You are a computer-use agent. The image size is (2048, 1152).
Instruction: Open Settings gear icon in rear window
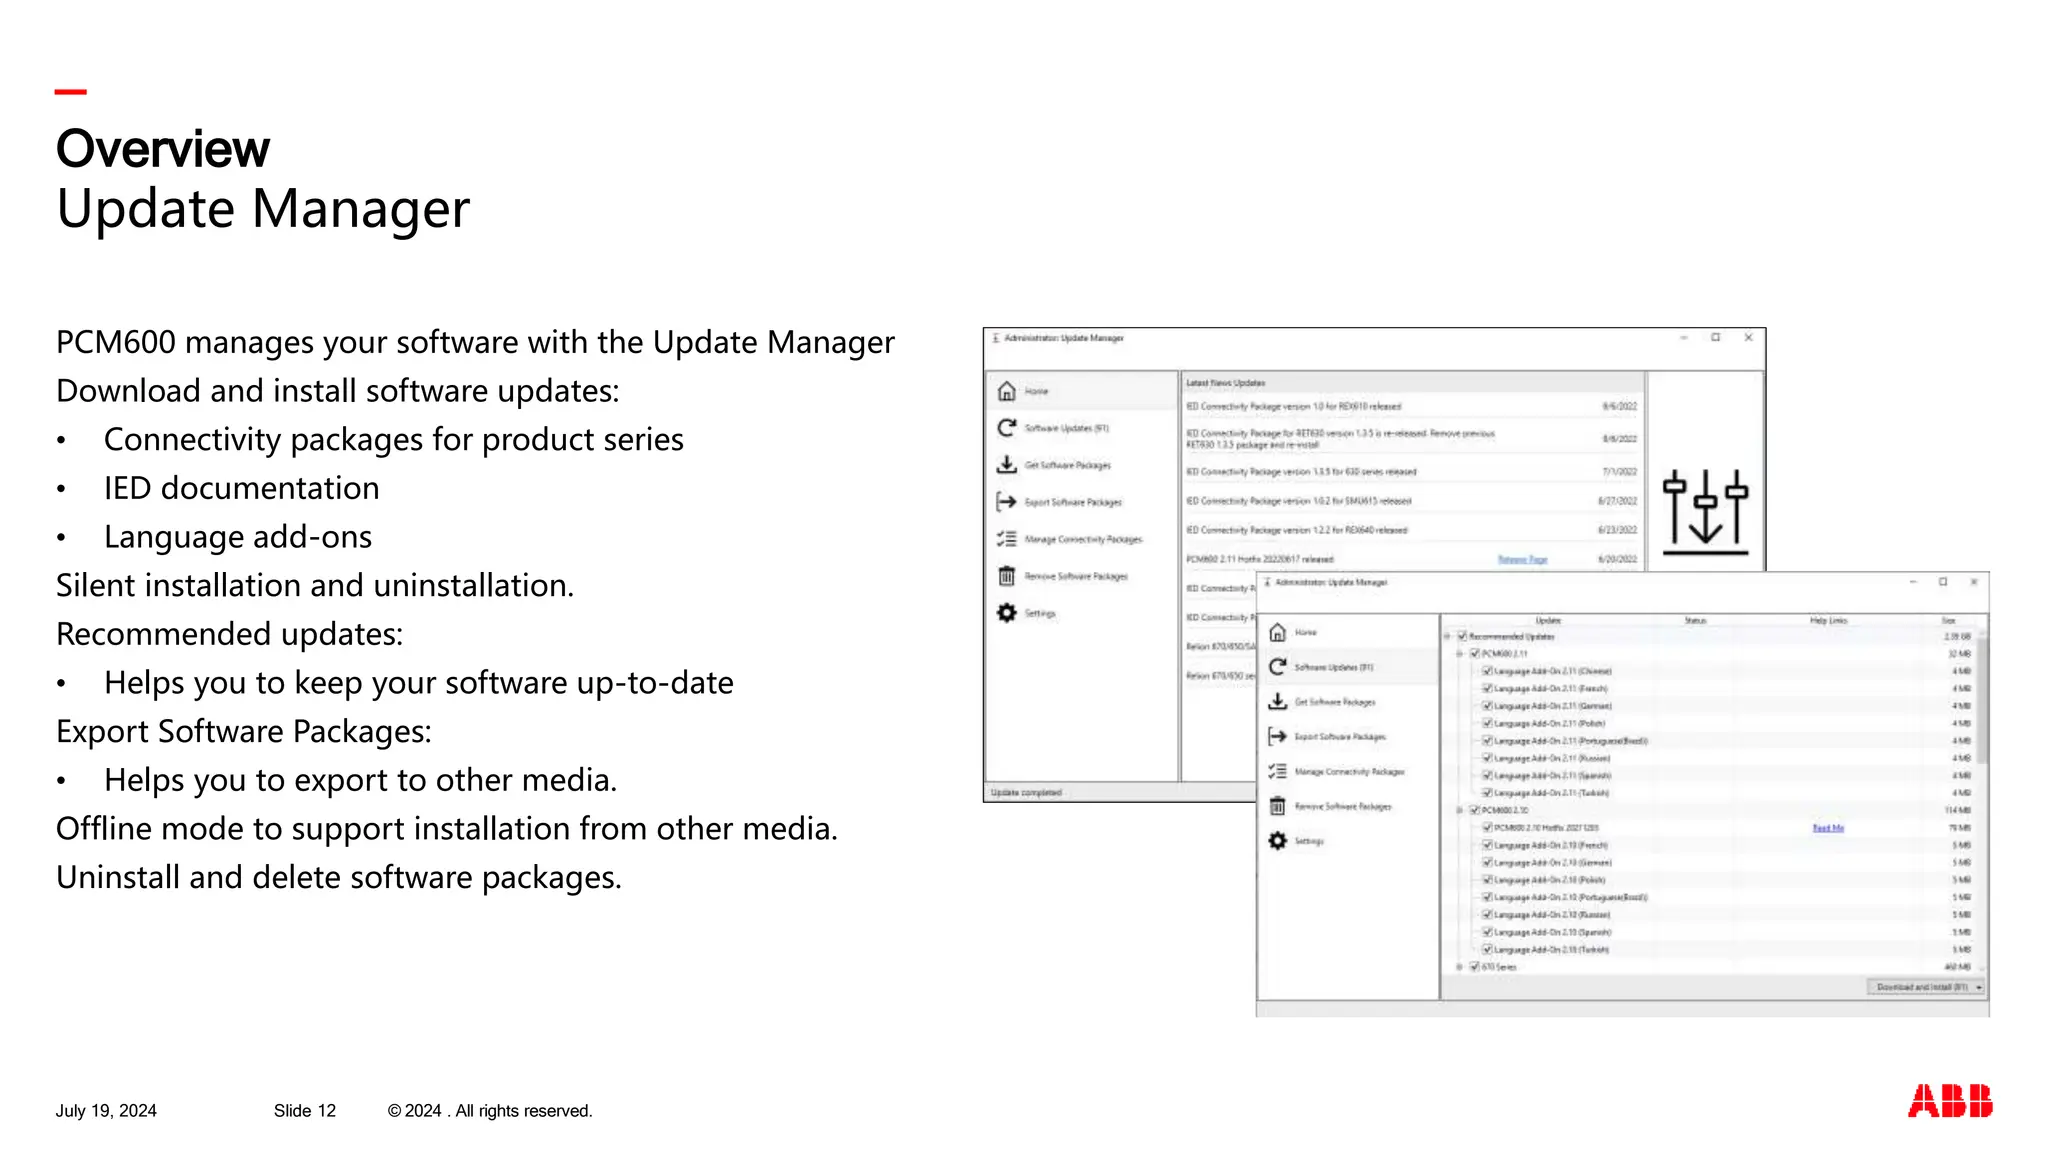[1007, 613]
